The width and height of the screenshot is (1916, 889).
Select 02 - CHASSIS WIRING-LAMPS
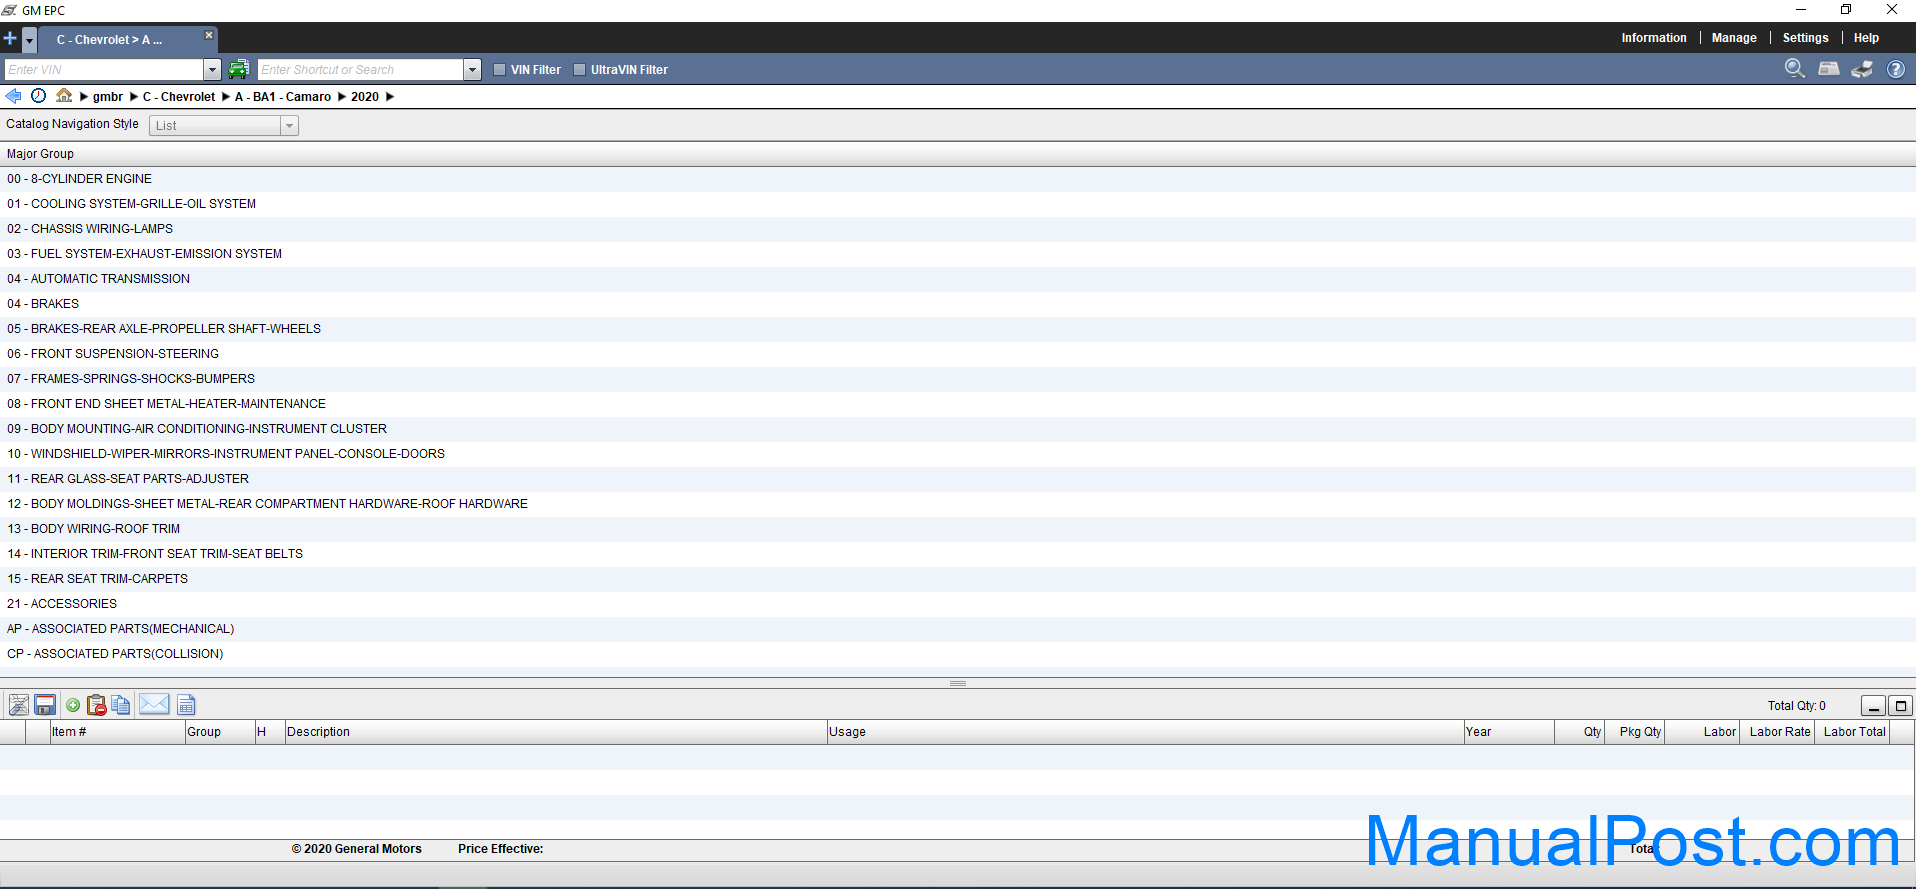tap(958, 229)
